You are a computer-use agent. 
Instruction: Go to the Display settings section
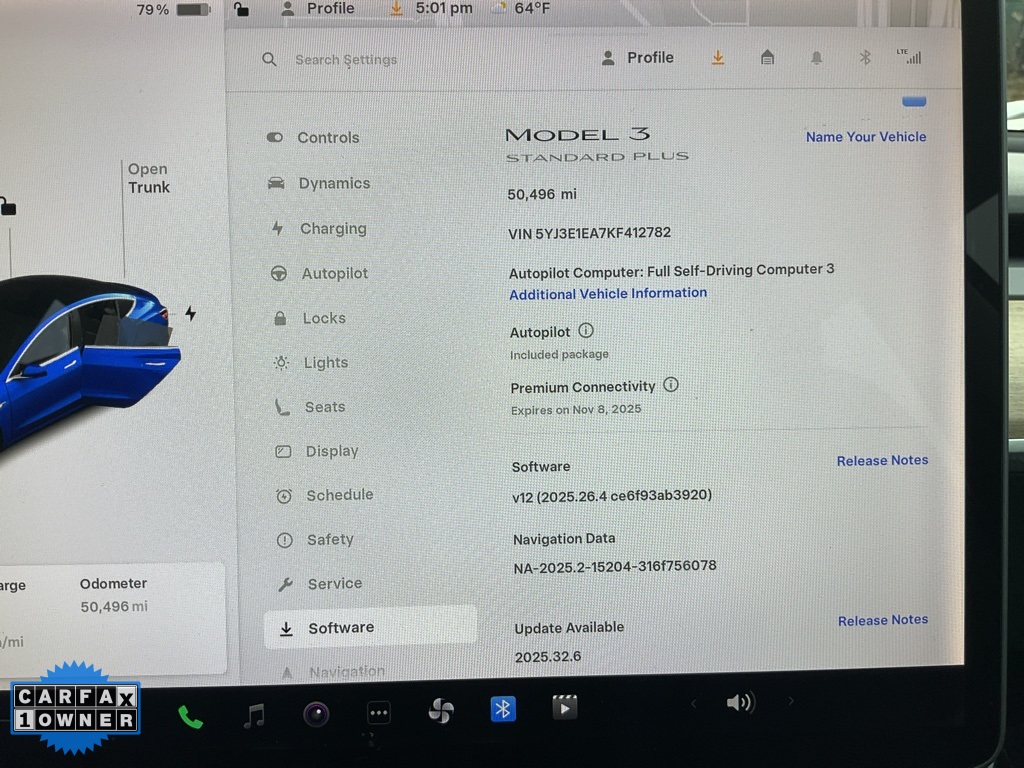pyautogui.click(x=331, y=452)
